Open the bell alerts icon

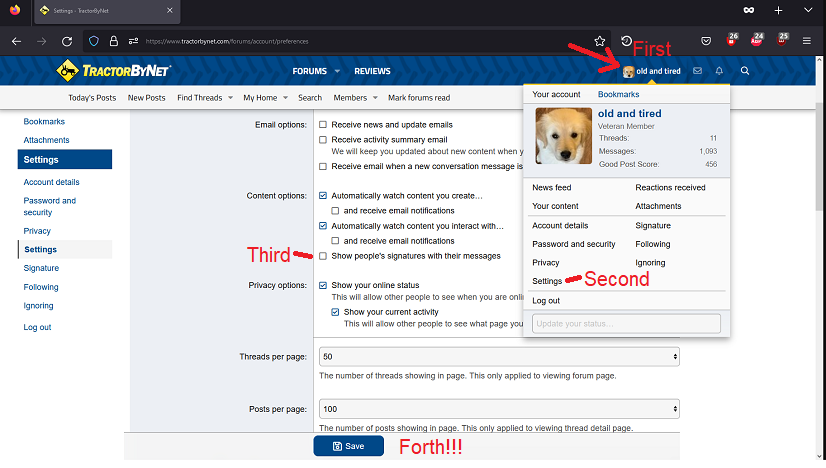pyautogui.click(x=719, y=71)
